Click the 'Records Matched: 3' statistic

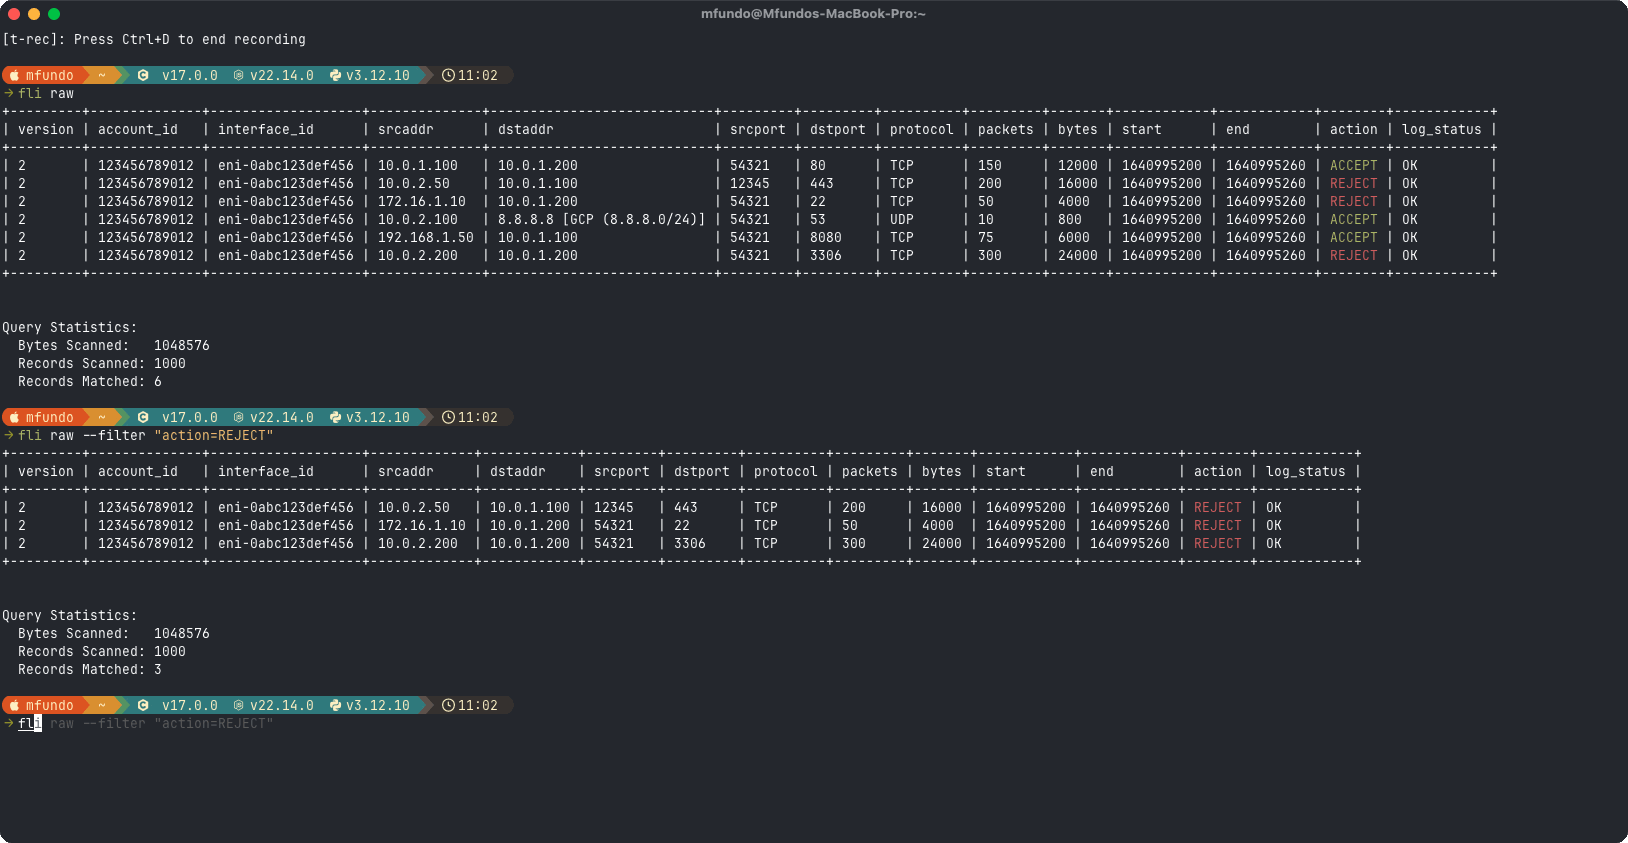coord(90,669)
